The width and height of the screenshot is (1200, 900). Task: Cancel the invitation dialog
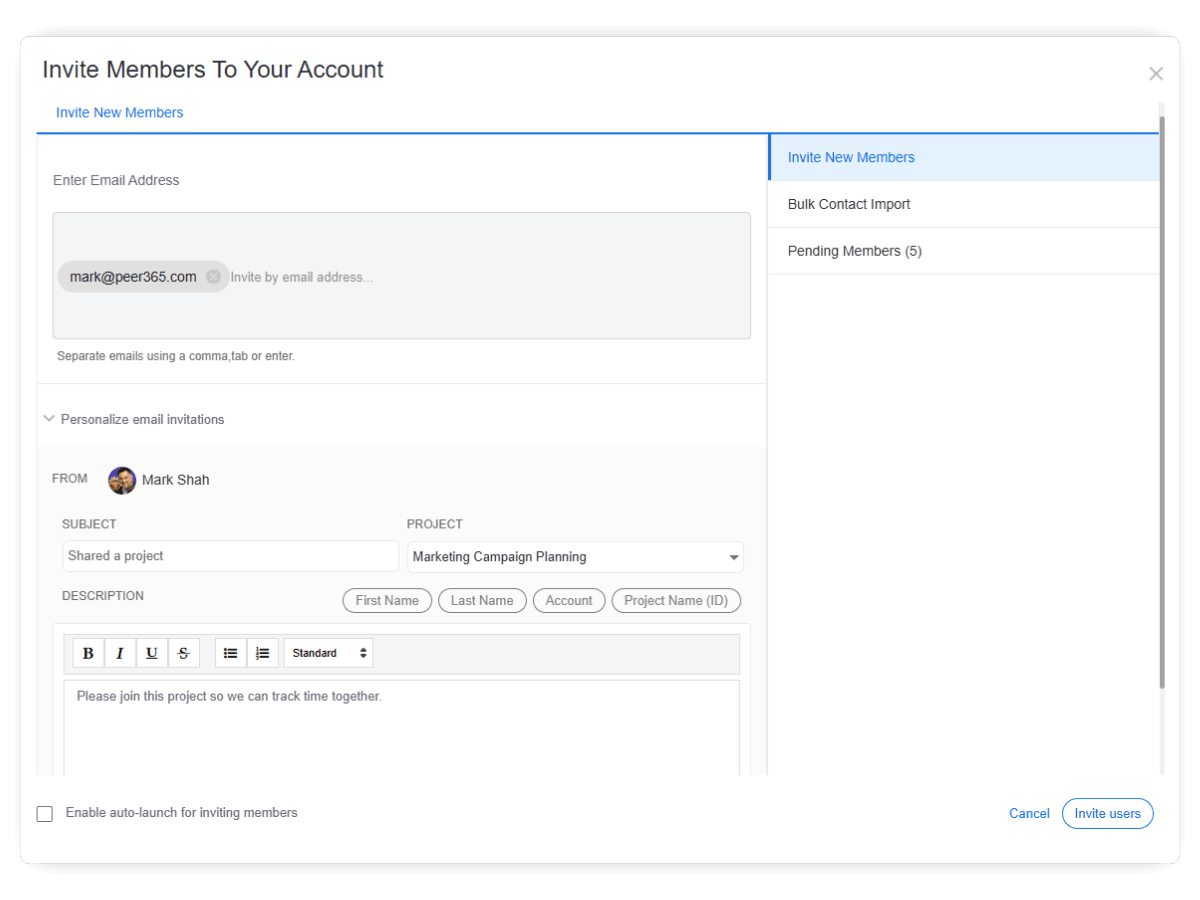point(1029,813)
